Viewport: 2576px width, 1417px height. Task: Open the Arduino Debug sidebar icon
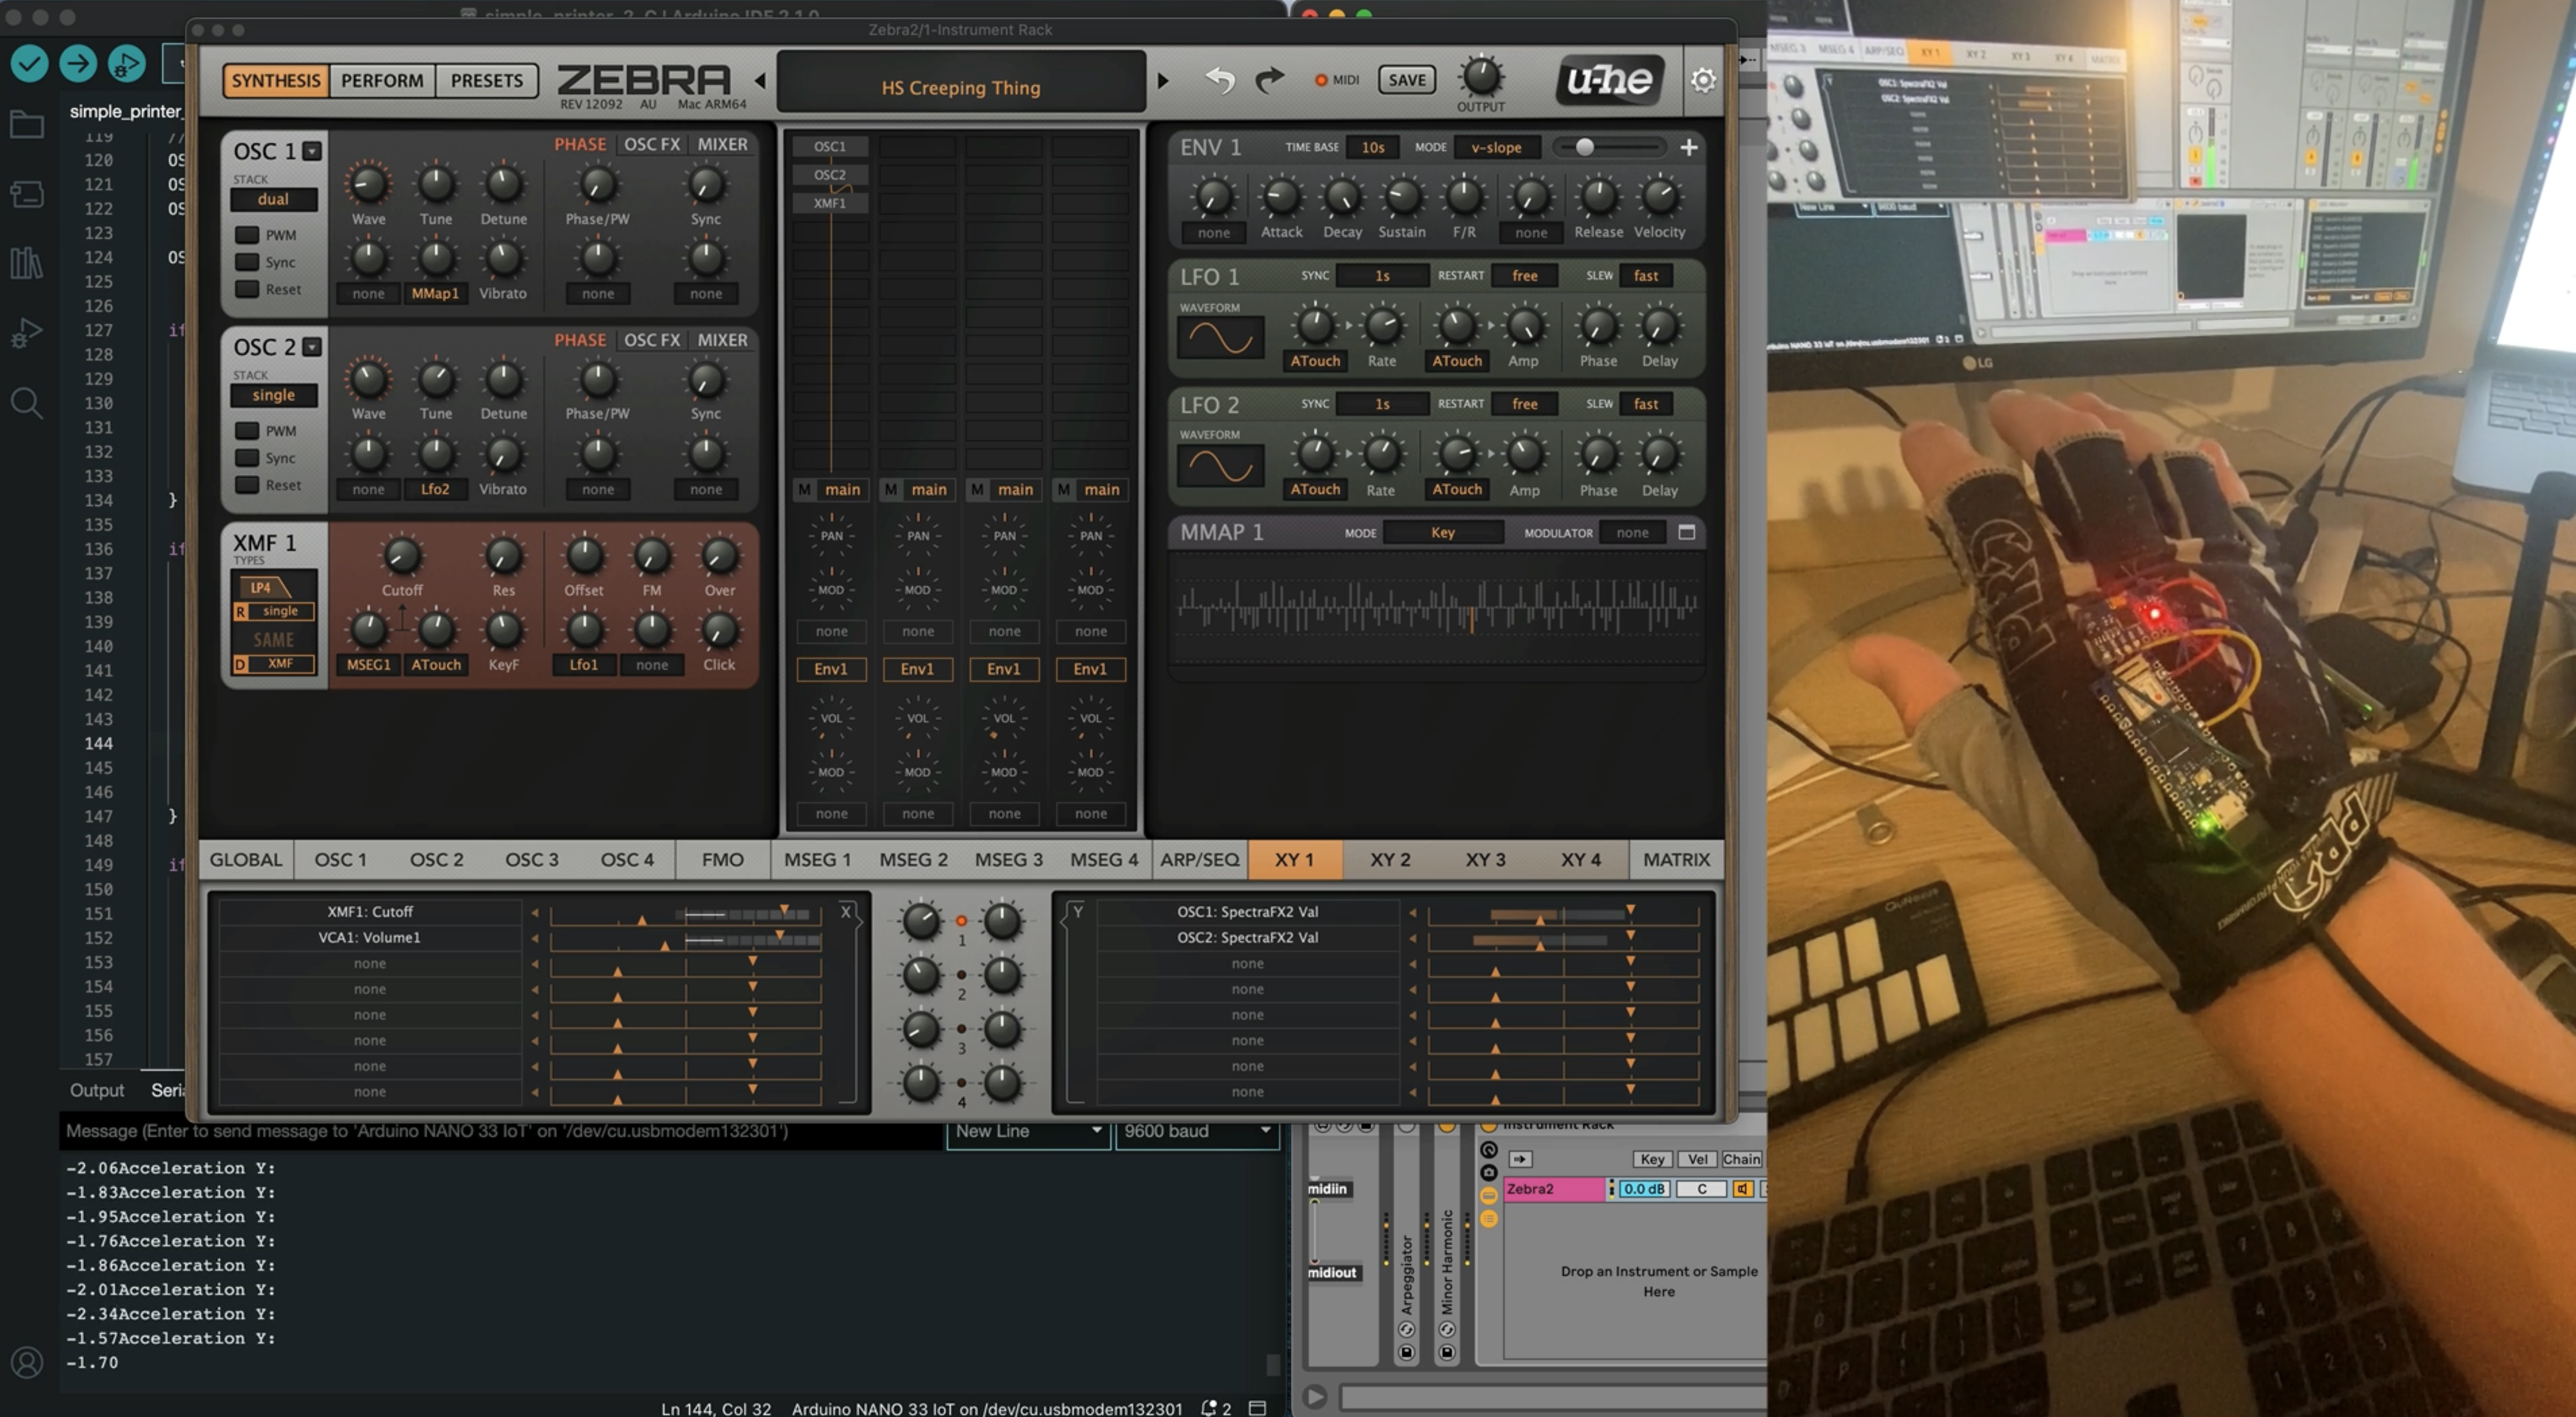coord(27,333)
